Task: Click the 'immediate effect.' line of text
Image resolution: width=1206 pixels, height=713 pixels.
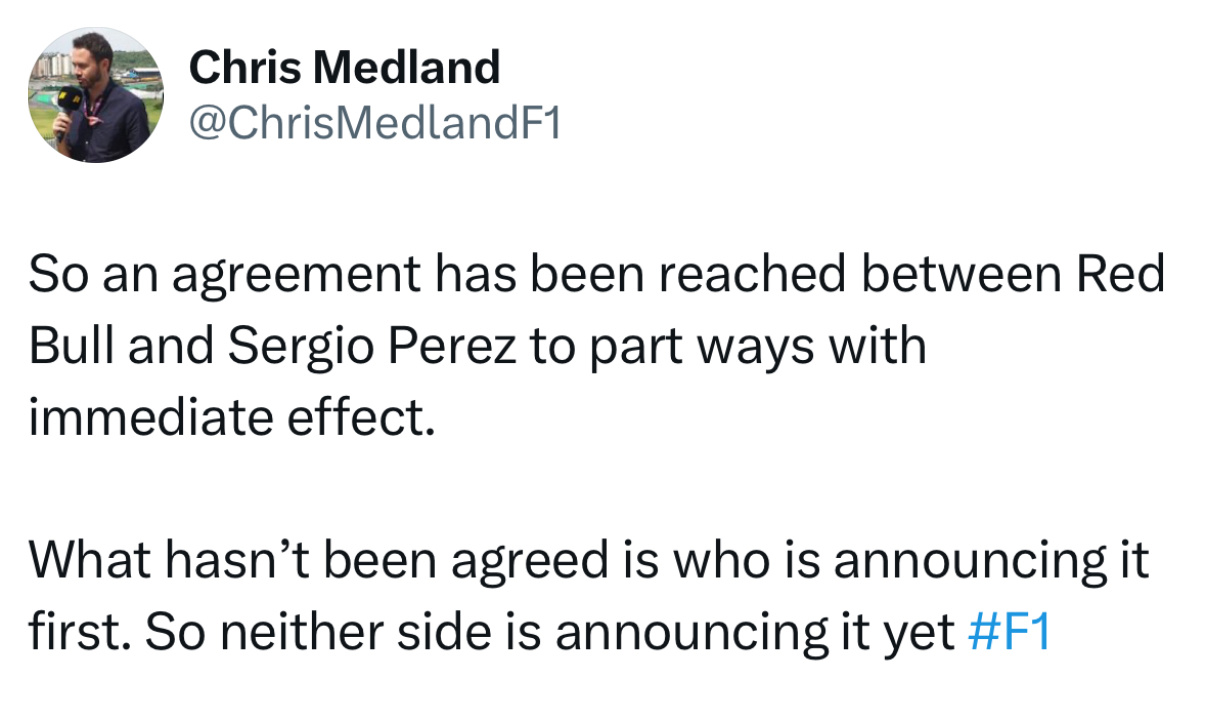Action: [x=233, y=417]
